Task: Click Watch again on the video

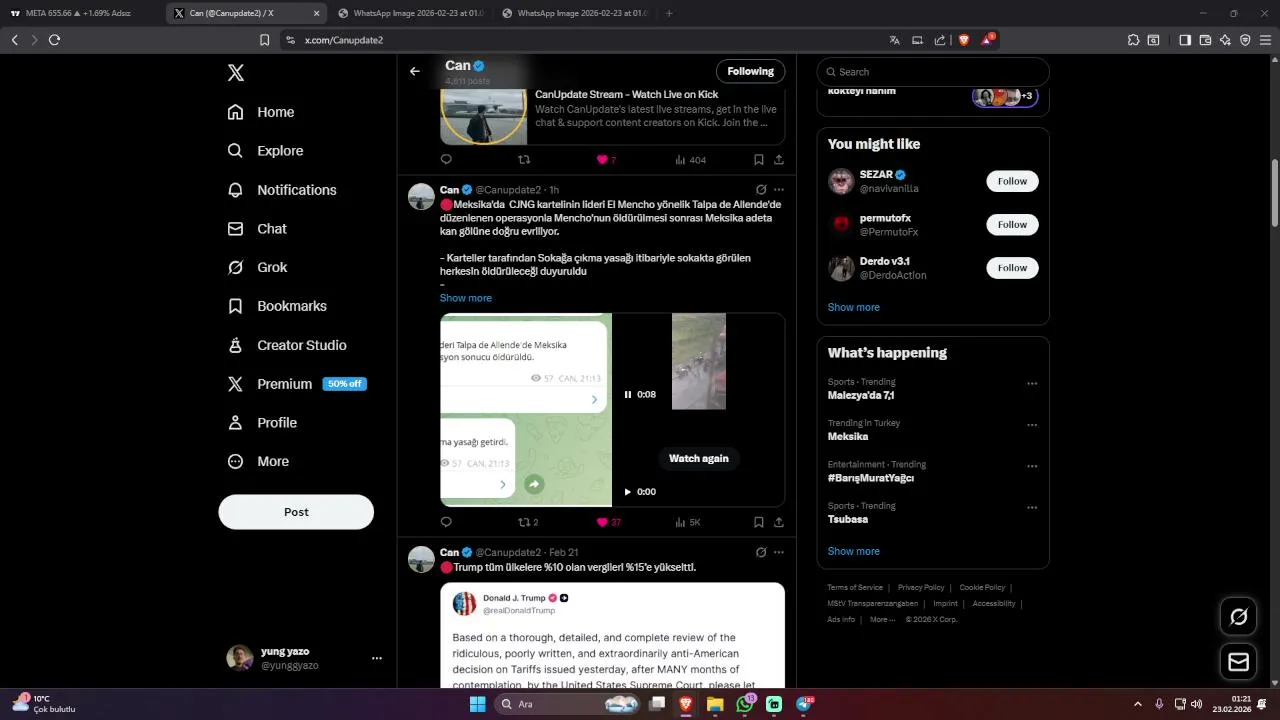Action: tap(698, 458)
